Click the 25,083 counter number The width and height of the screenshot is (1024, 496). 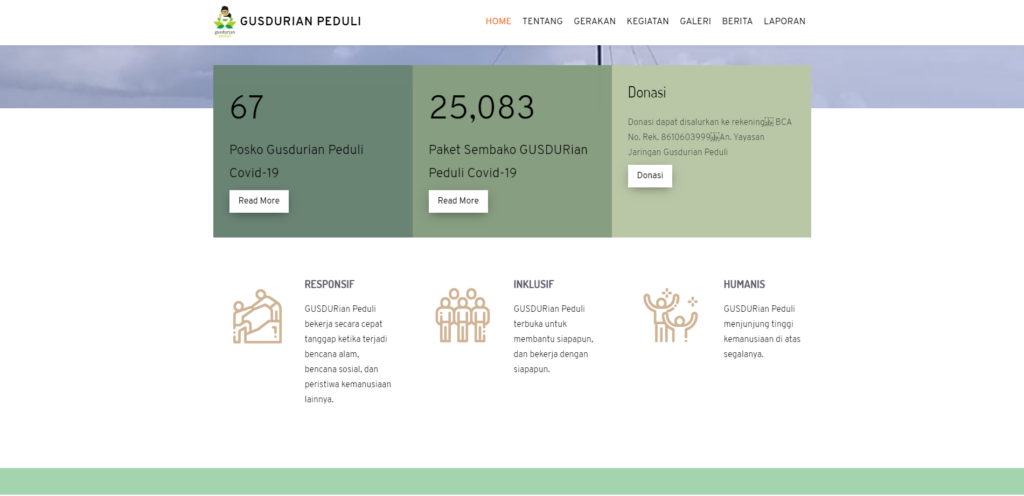pos(482,108)
